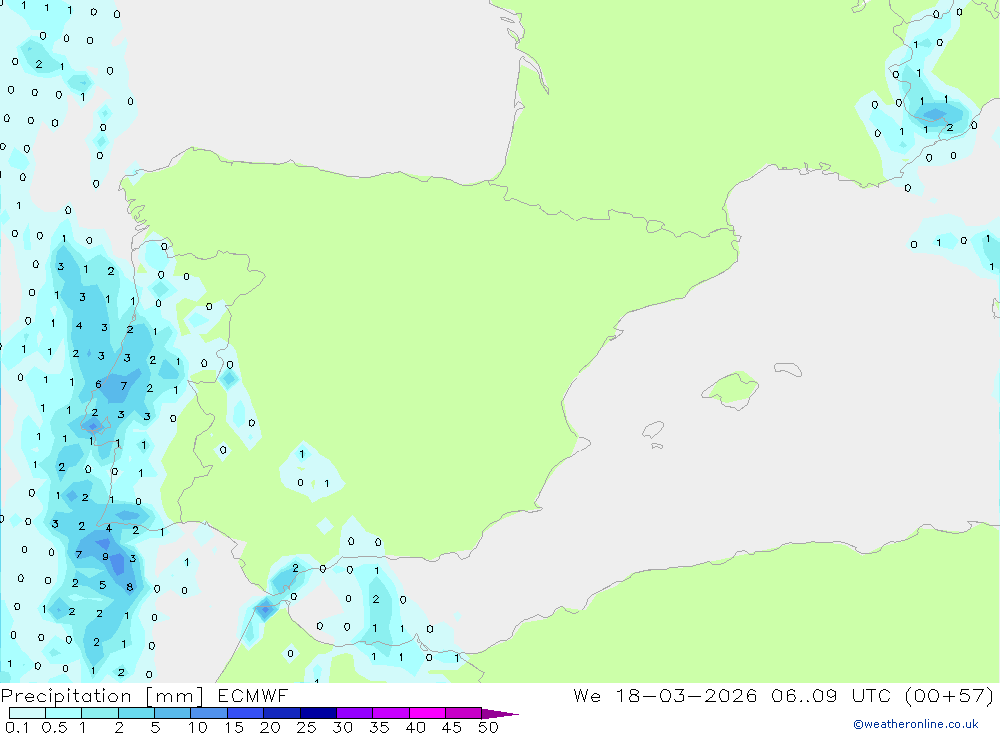This screenshot has width=1000, height=733.
Task: Pick the 10–15 mm legend color swatch
Action: (x=209, y=713)
